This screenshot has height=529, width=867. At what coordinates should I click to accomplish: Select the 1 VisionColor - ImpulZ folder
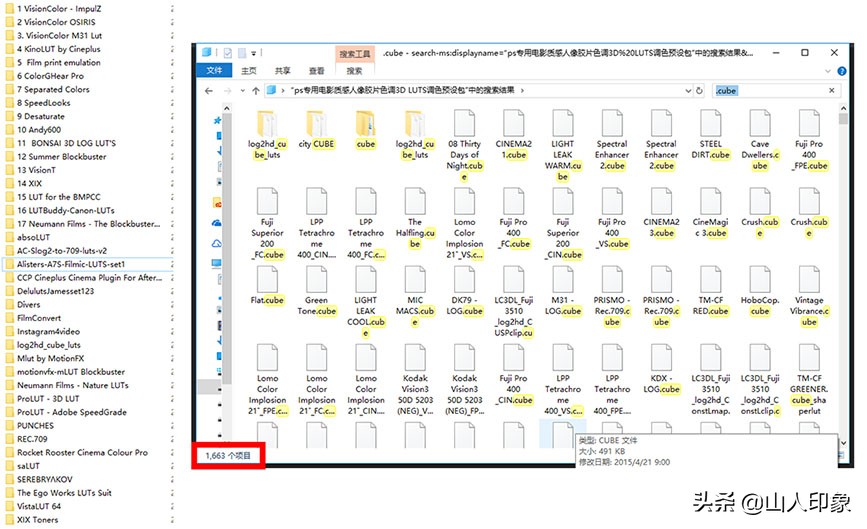53,9
